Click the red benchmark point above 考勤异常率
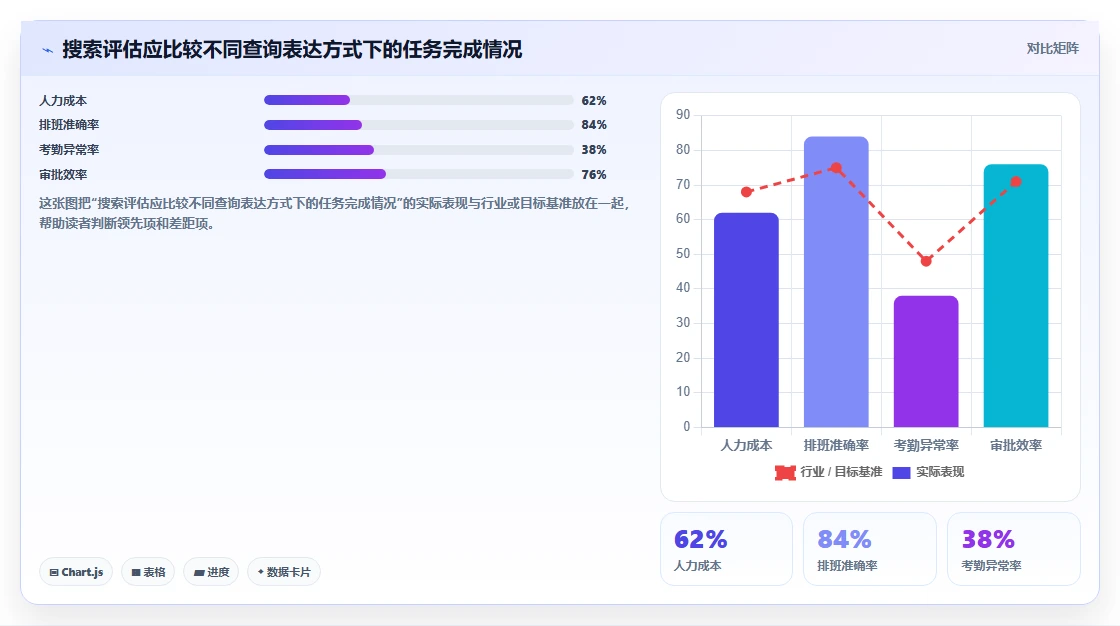Image resolution: width=1120 pixels, height=626 pixels. coord(926,261)
